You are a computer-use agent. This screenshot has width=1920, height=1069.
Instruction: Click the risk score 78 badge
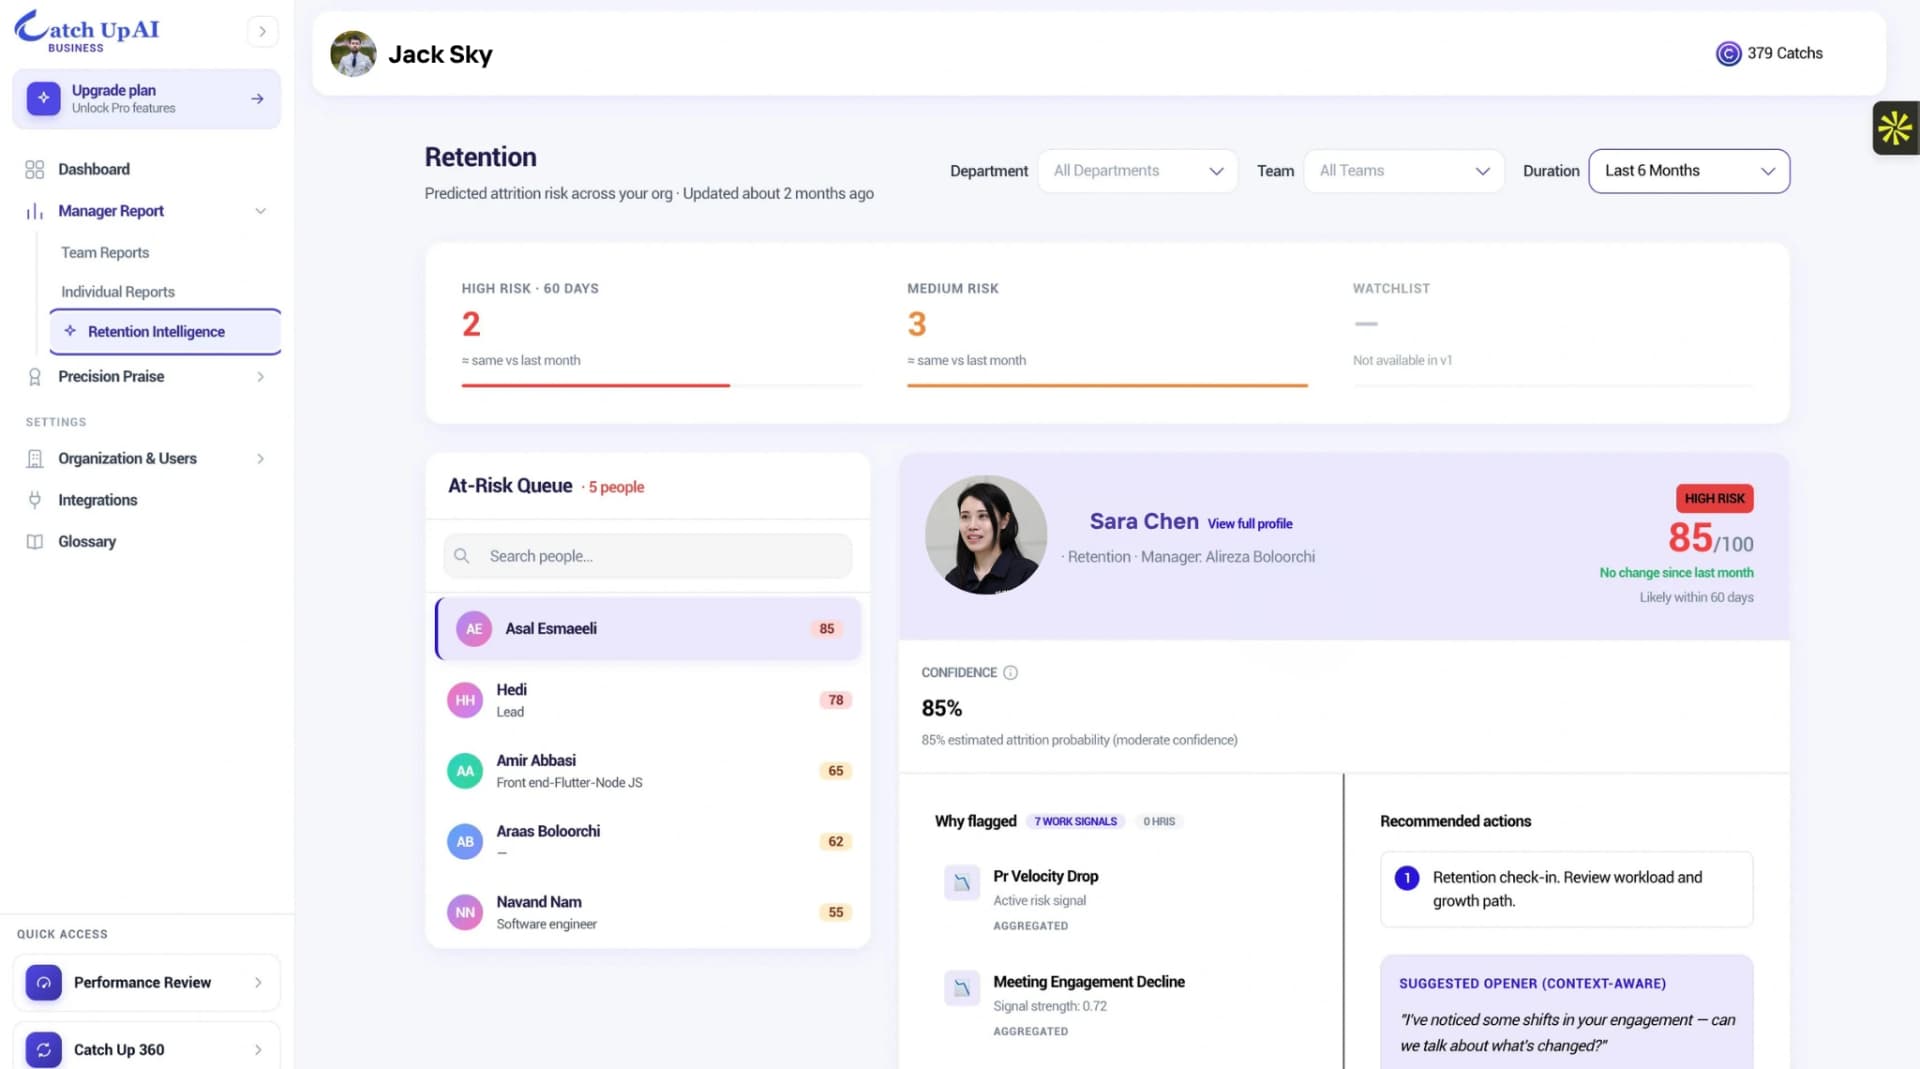[x=836, y=700]
